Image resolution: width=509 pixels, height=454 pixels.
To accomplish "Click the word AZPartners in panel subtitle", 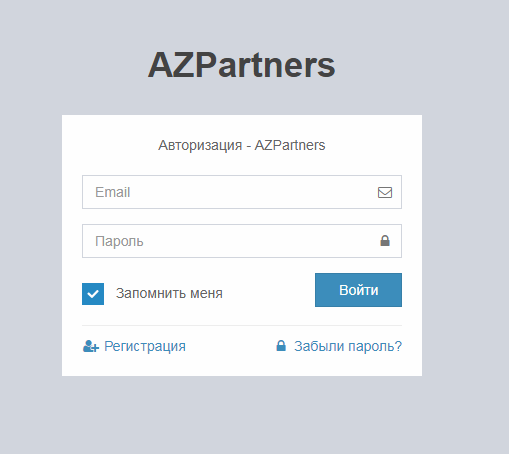I will click(290, 145).
